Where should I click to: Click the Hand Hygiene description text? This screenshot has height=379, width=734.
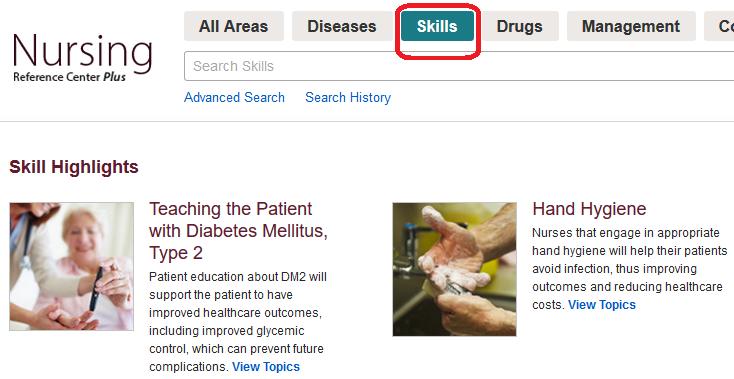point(630,269)
